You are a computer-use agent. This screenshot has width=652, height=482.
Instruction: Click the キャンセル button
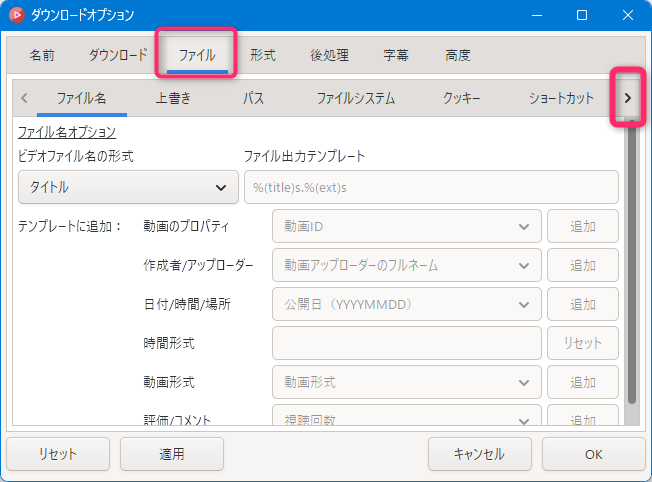coord(480,454)
